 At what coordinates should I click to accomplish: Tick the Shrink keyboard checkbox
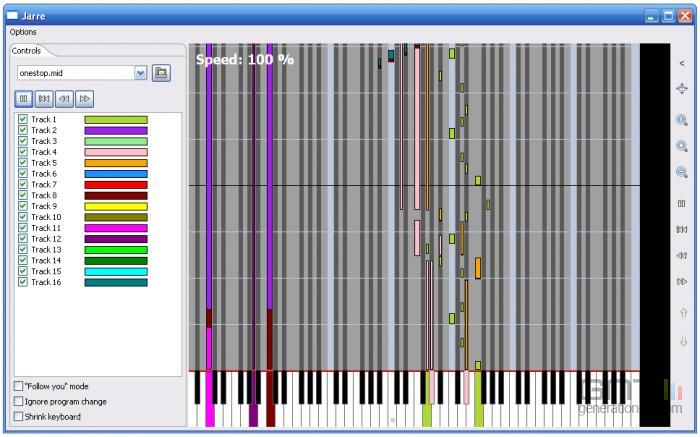click(19, 416)
